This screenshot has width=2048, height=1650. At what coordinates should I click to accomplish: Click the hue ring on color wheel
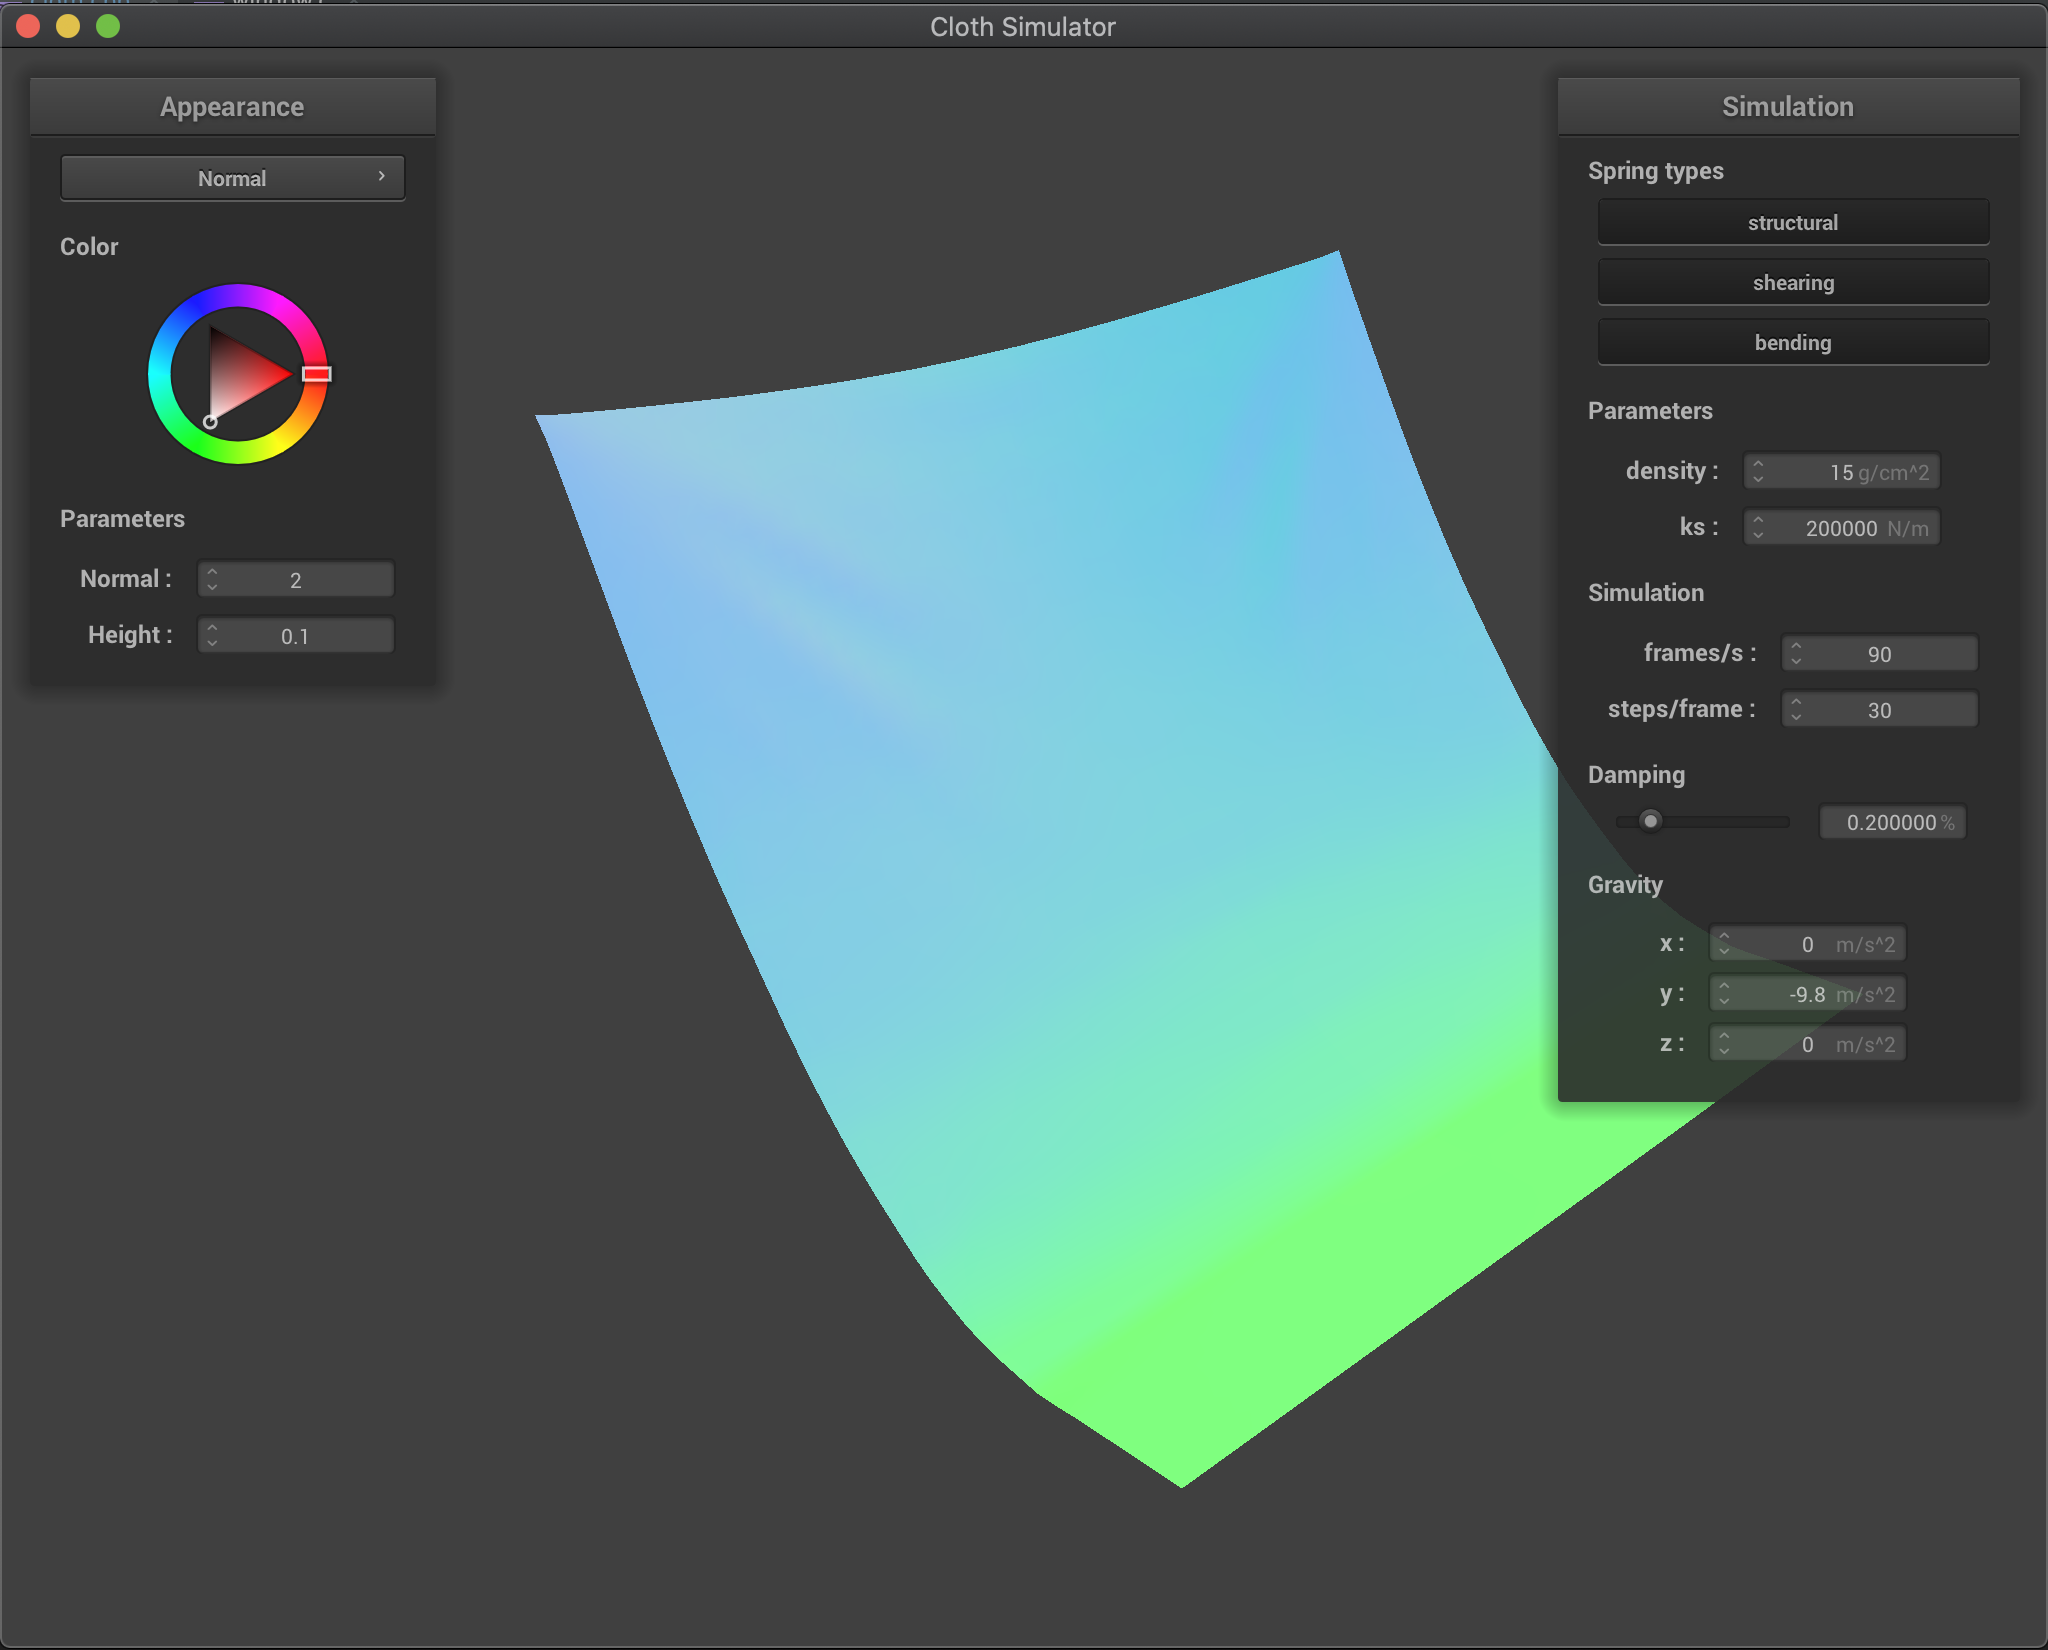pyautogui.click(x=238, y=296)
